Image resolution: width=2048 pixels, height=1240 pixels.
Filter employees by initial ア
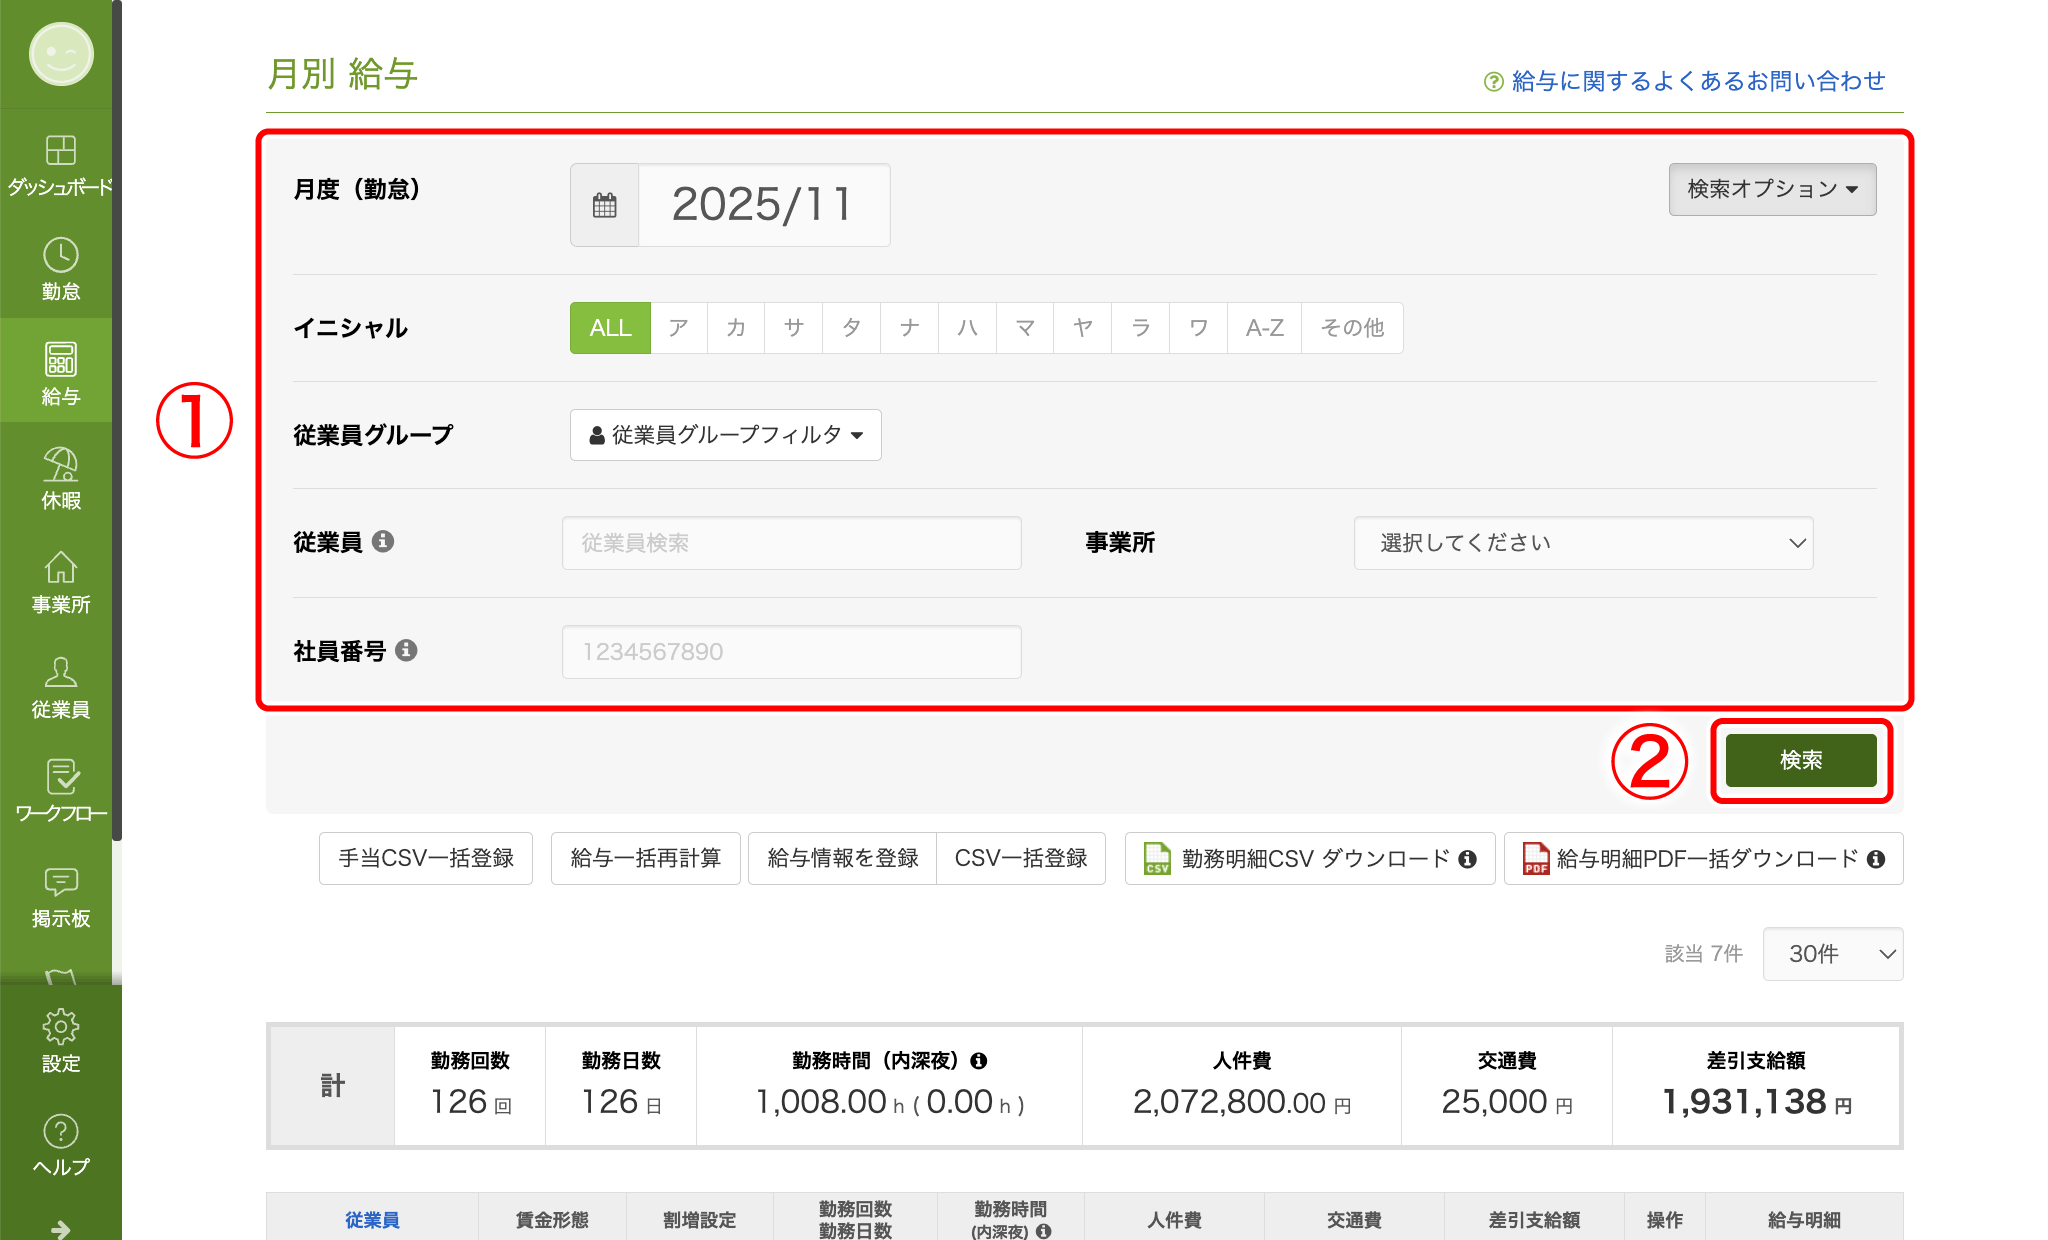(678, 327)
